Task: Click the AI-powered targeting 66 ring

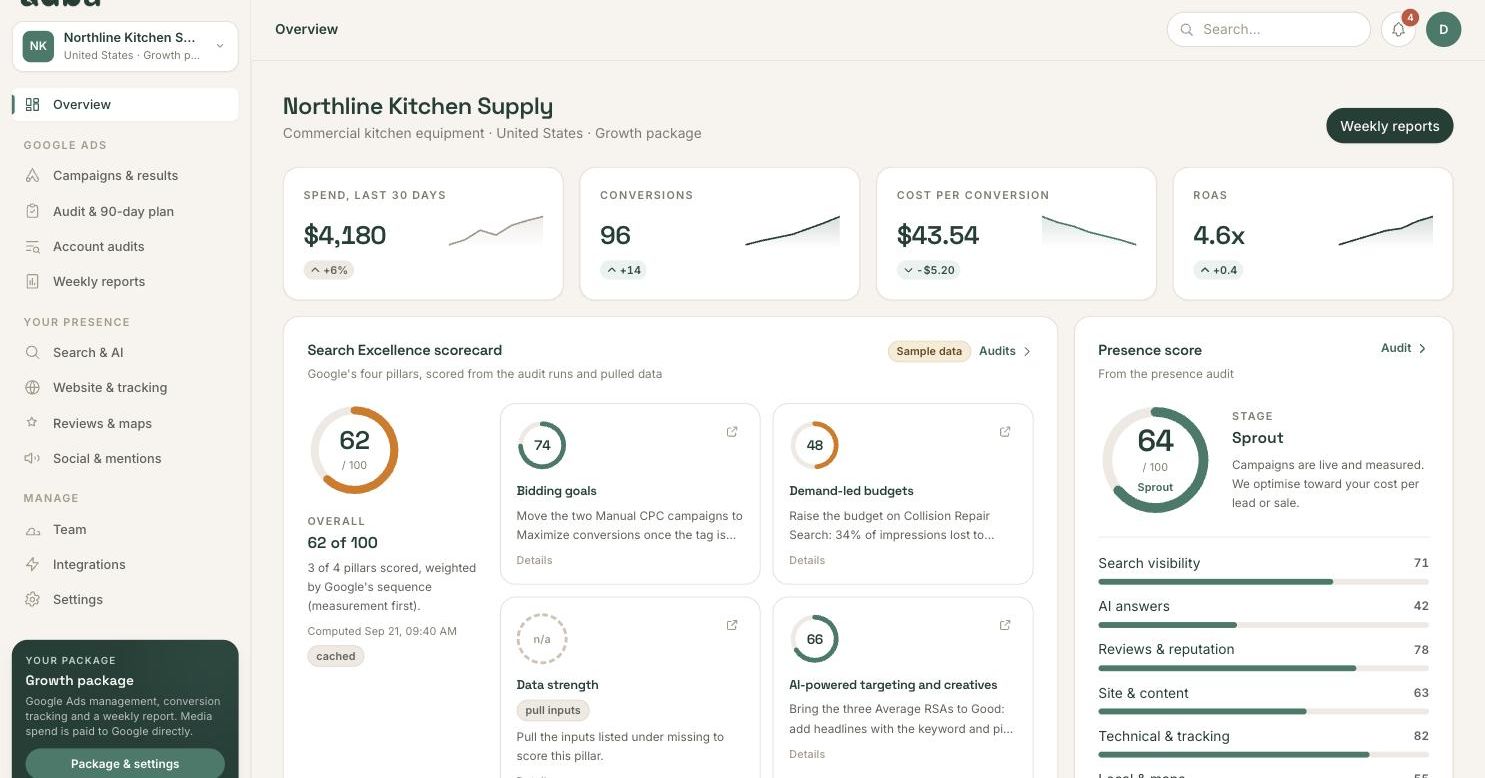Action: [x=815, y=639]
